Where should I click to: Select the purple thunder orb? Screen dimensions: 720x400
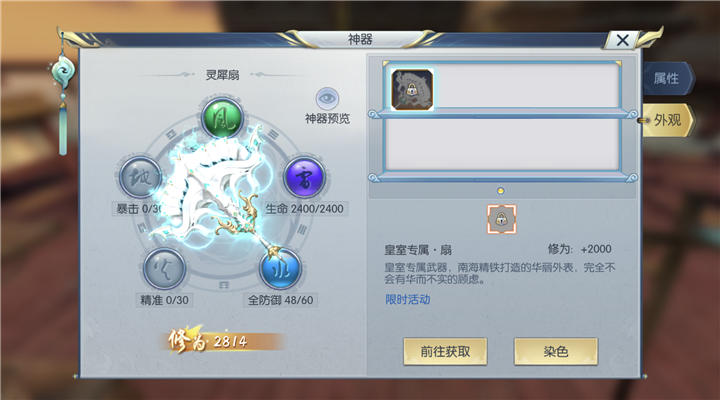pyautogui.click(x=304, y=178)
